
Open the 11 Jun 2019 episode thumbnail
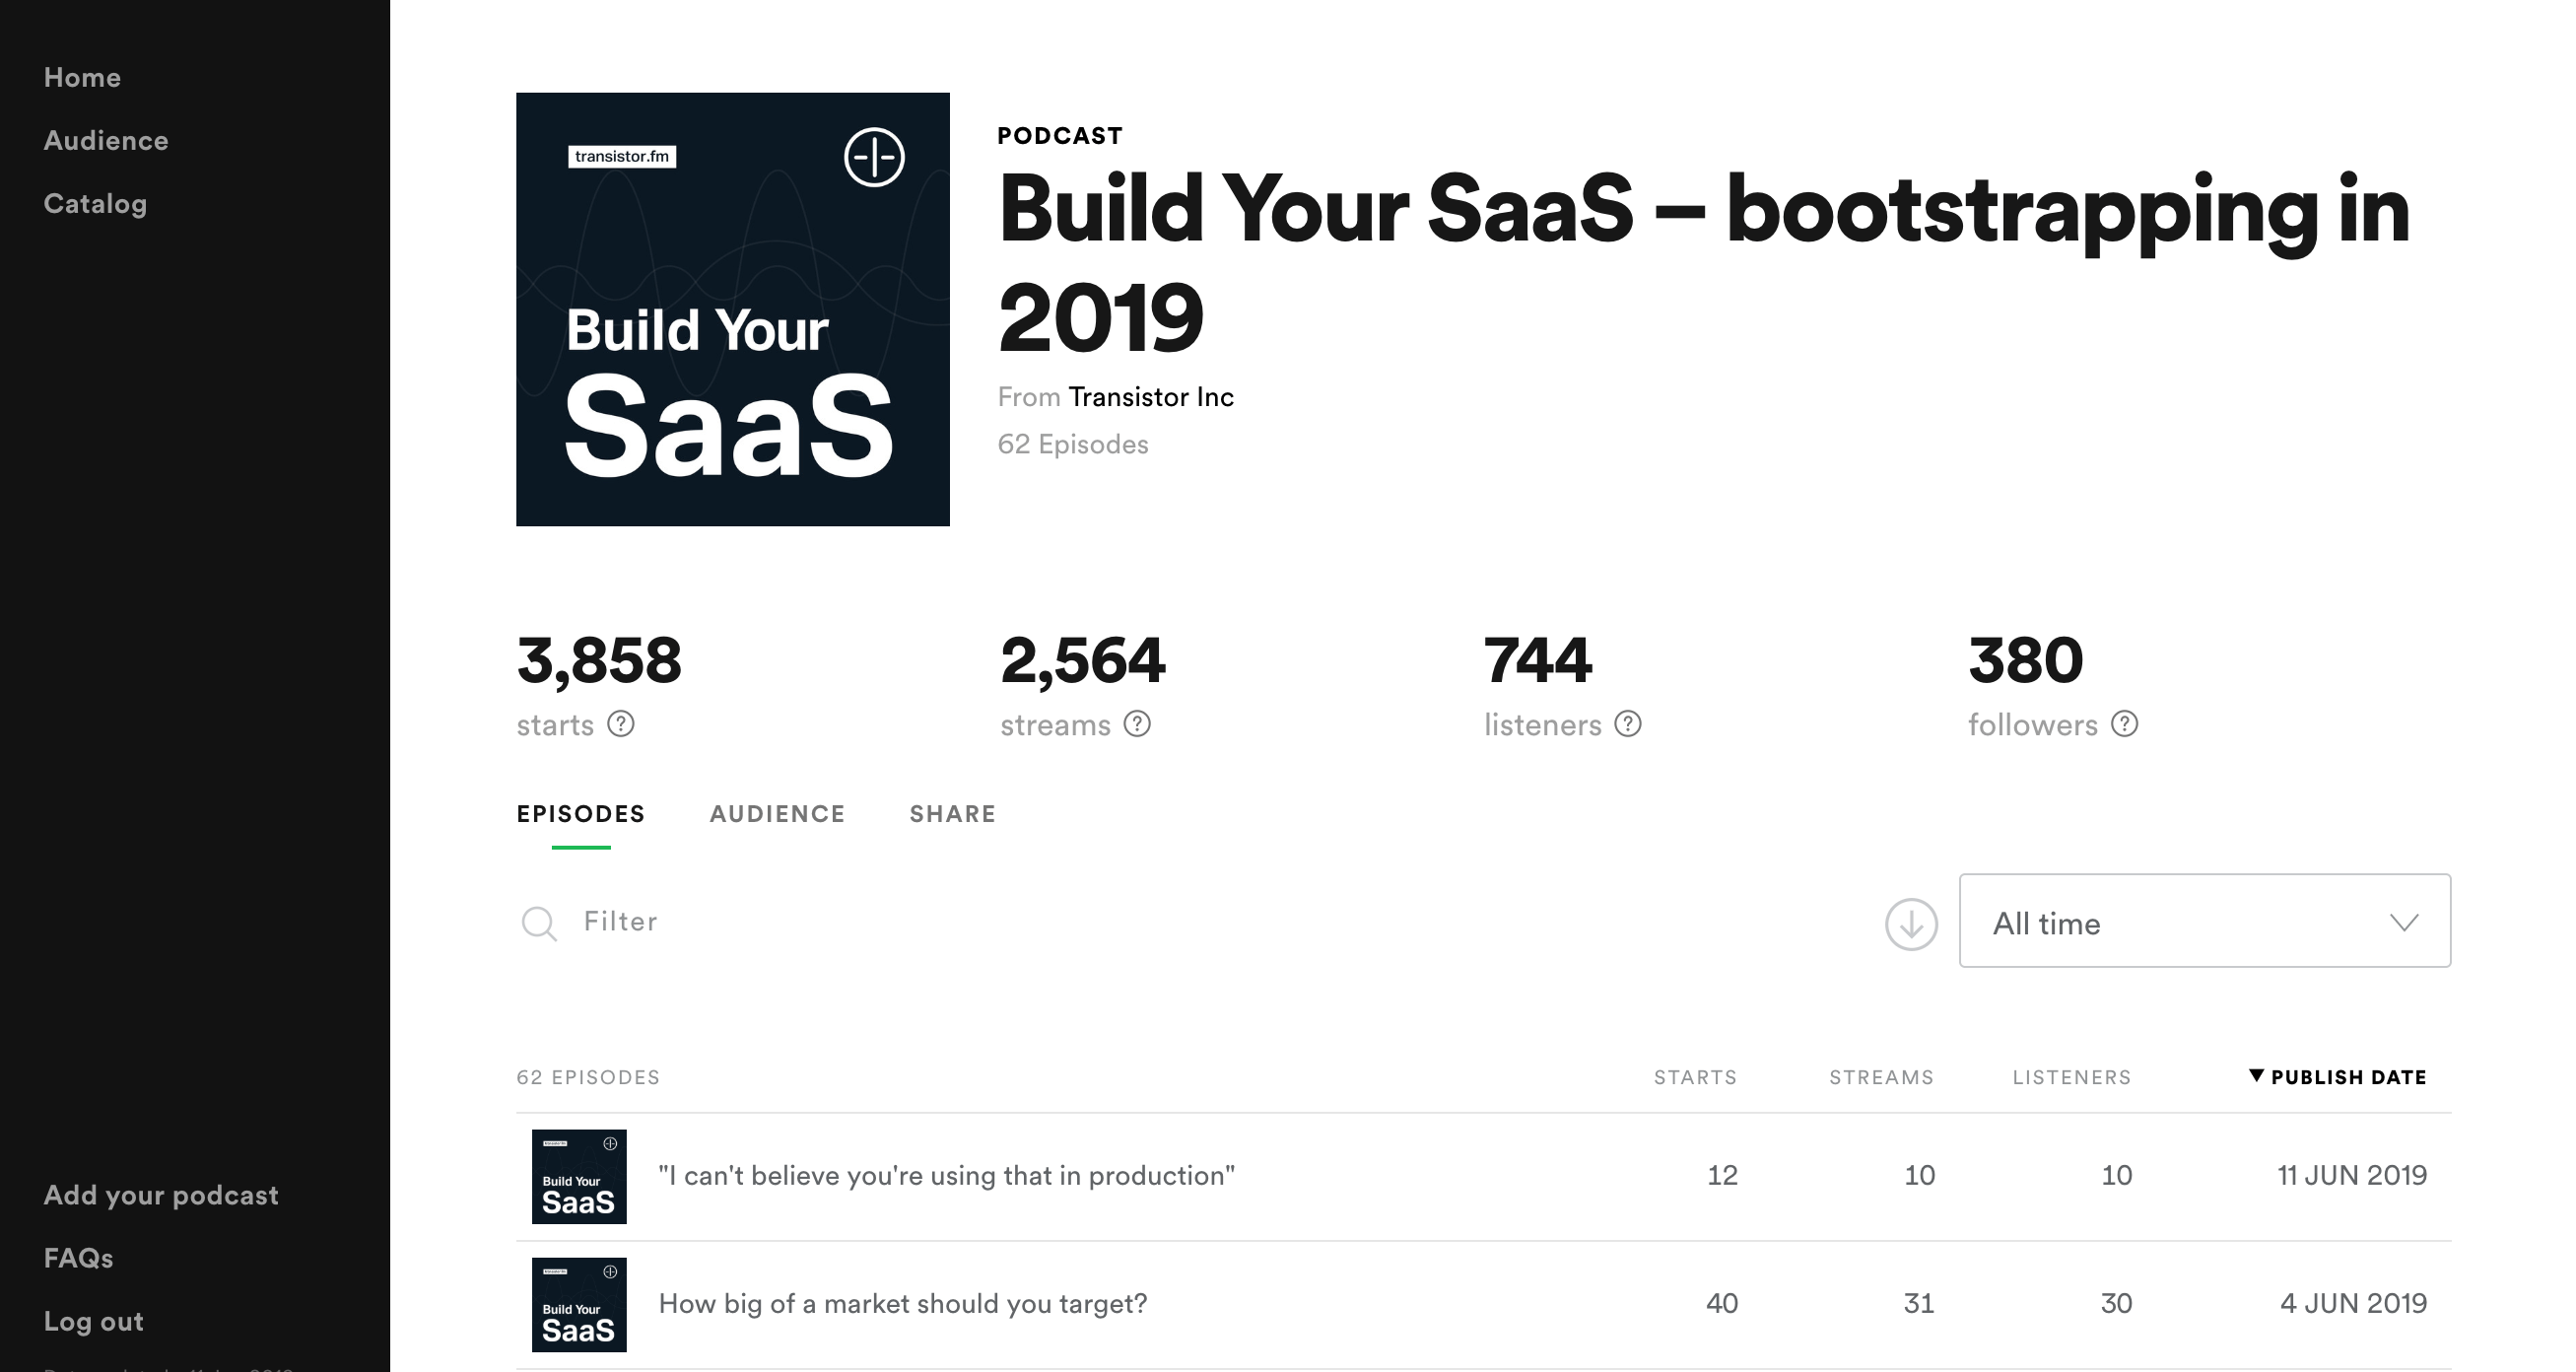579,1177
